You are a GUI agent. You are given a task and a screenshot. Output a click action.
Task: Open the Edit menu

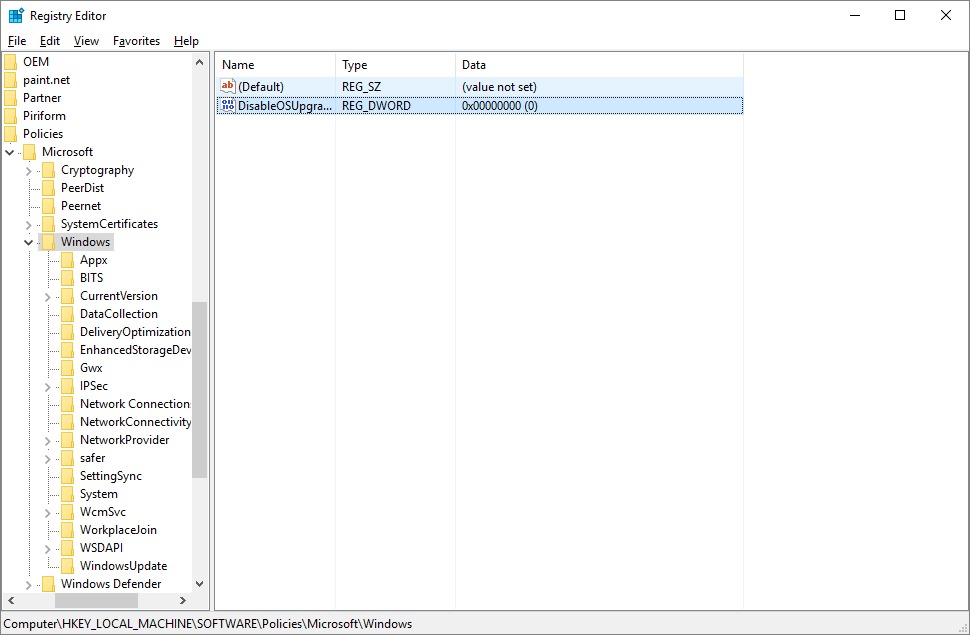coord(50,41)
